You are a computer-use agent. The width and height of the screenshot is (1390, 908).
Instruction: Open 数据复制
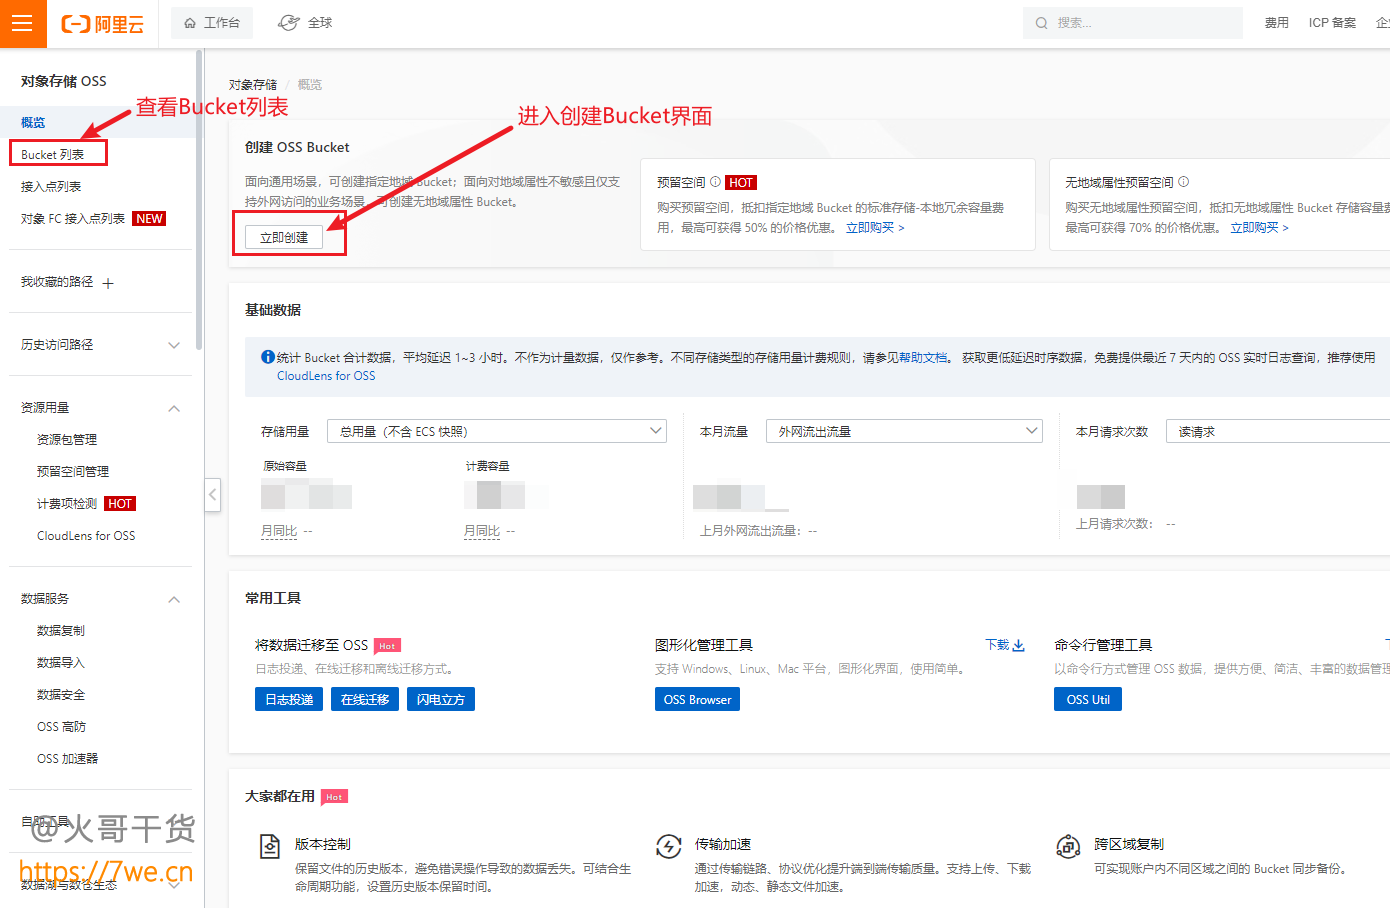coord(61,630)
